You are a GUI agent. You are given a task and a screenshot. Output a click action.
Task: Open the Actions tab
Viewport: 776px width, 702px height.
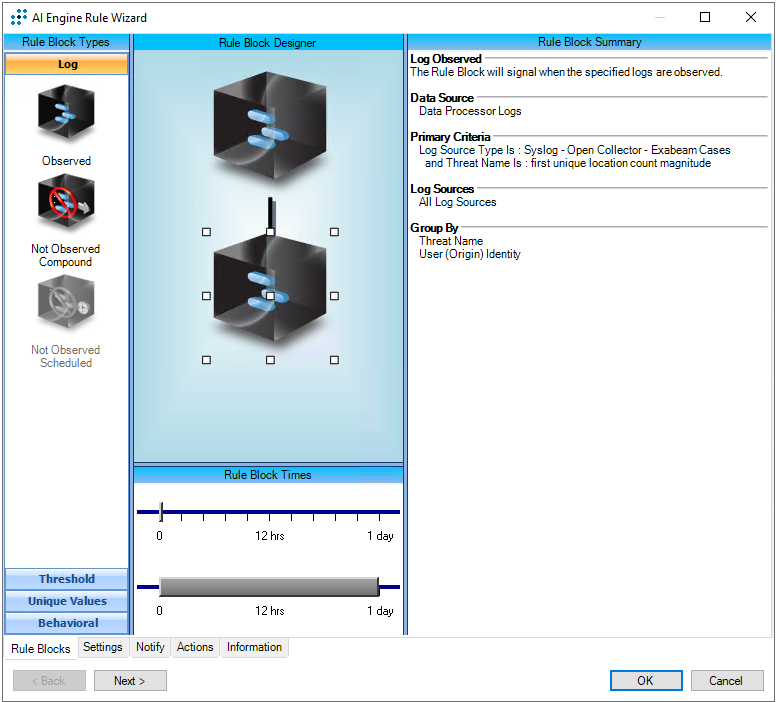[195, 647]
